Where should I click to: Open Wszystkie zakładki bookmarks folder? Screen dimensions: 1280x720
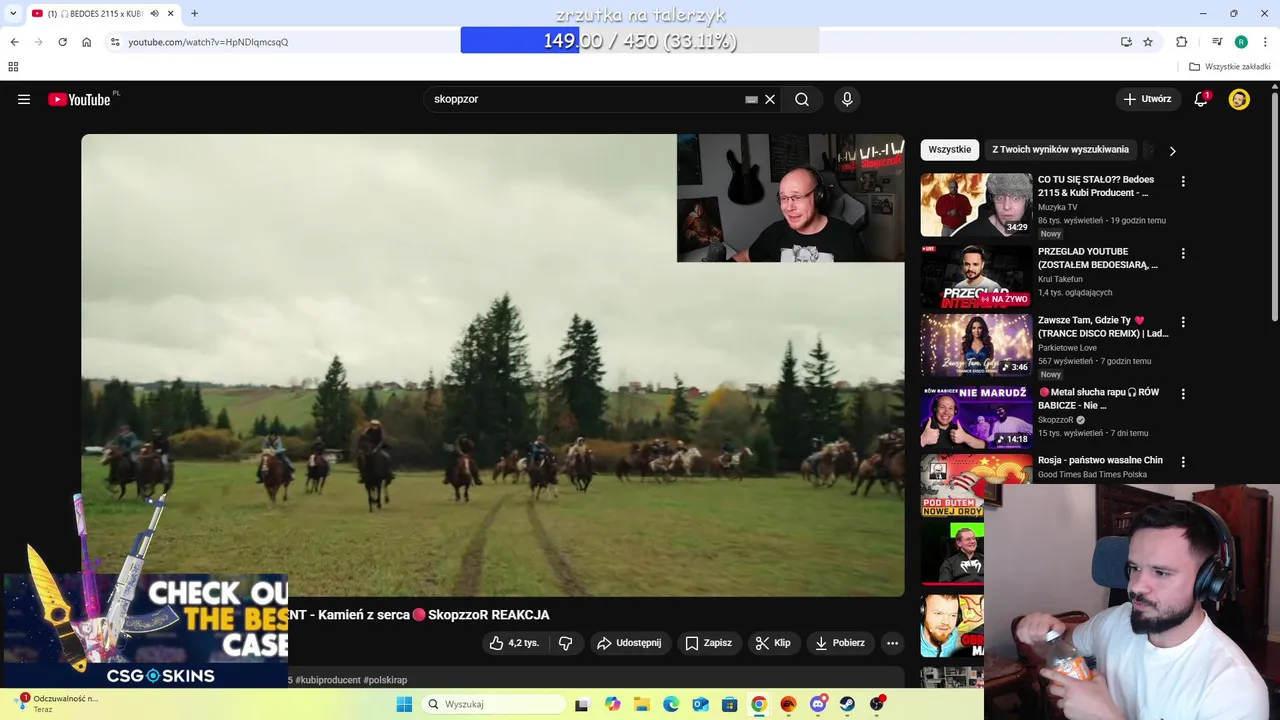tap(1230, 67)
